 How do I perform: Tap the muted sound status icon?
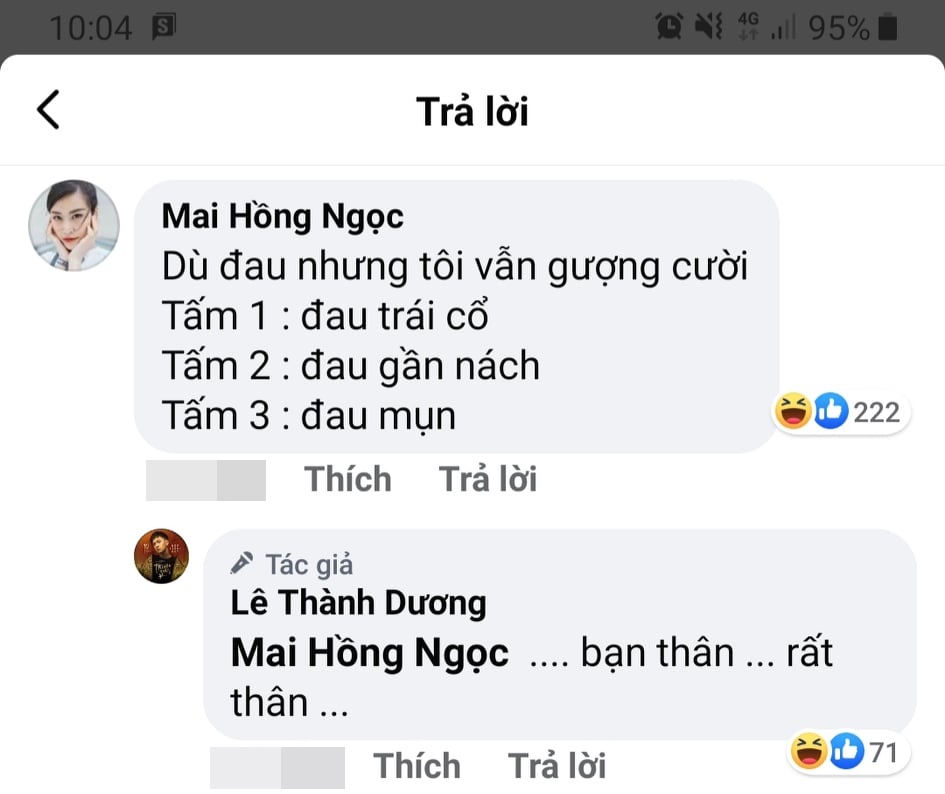click(708, 27)
